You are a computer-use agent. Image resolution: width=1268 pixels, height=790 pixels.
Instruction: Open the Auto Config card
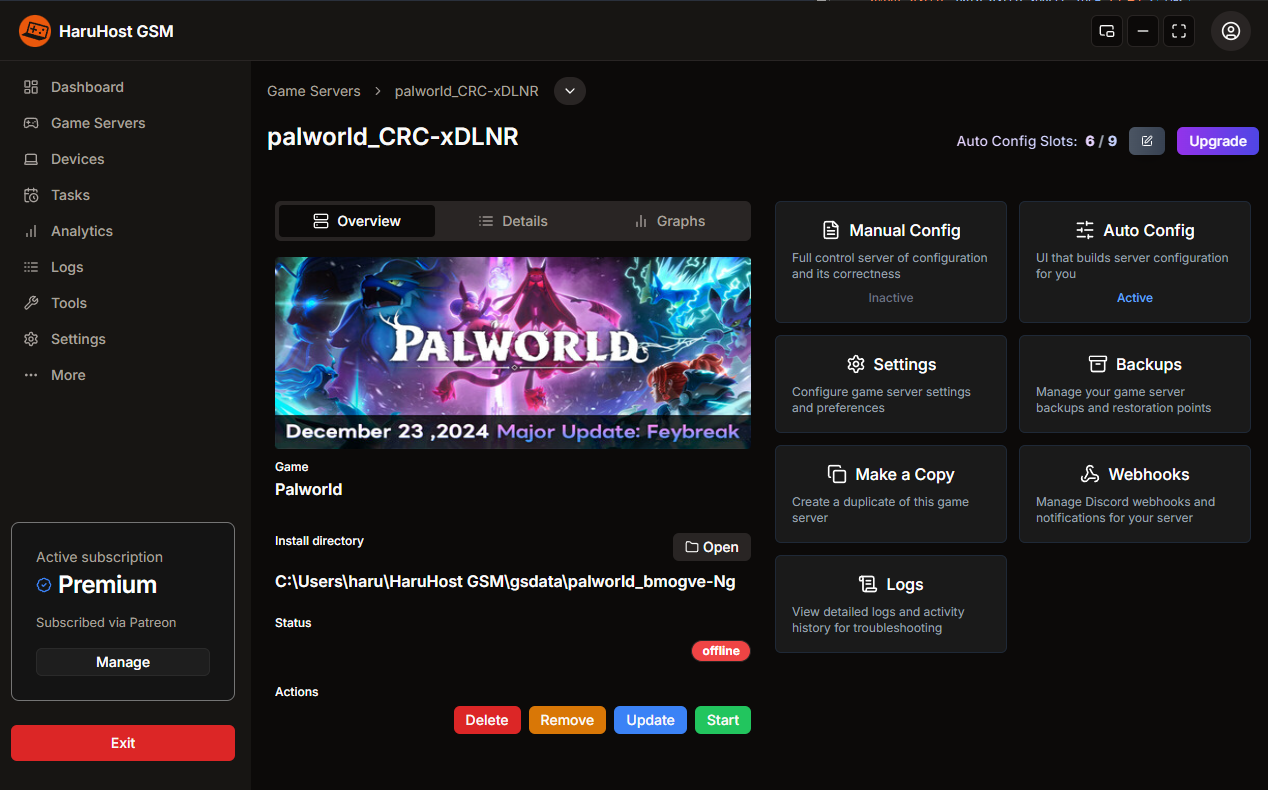pyautogui.click(x=1135, y=262)
